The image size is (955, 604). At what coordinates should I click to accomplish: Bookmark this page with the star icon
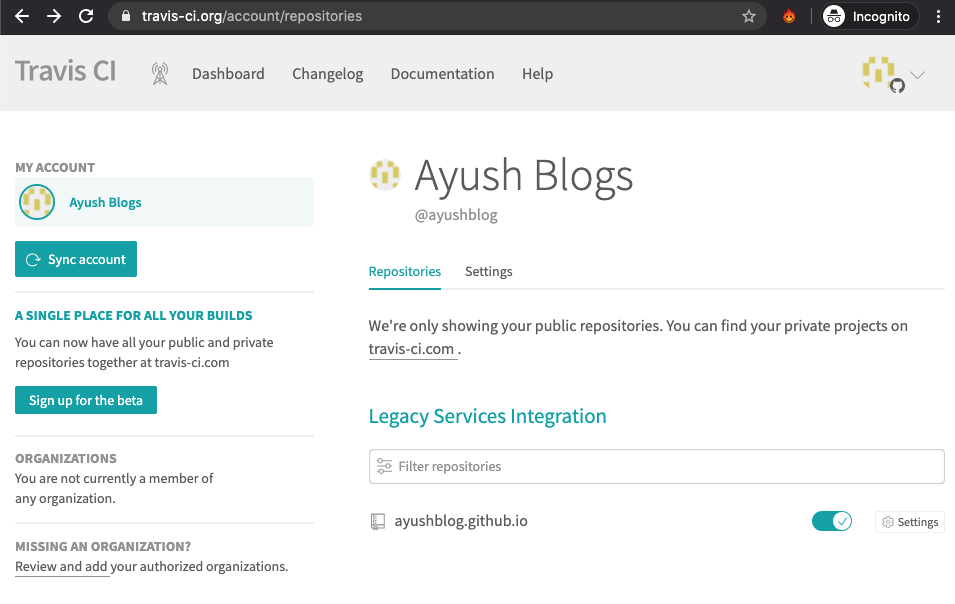[749, 16]
